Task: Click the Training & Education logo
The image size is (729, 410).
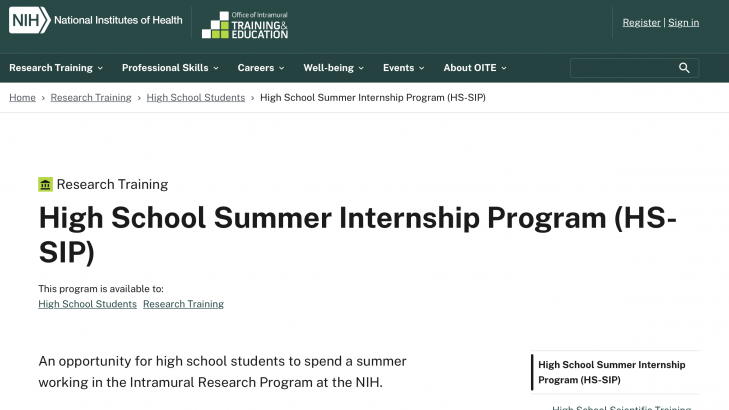Action: [x=245, y=26]
